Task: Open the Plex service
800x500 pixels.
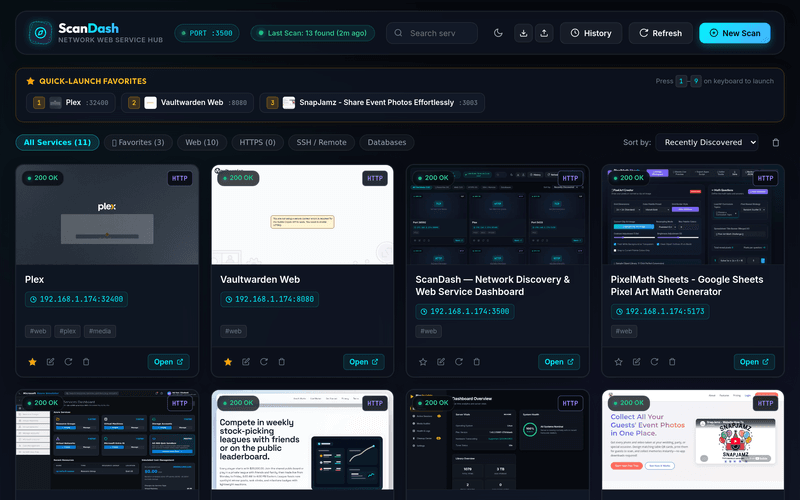Action: click(x=168, y=362)
